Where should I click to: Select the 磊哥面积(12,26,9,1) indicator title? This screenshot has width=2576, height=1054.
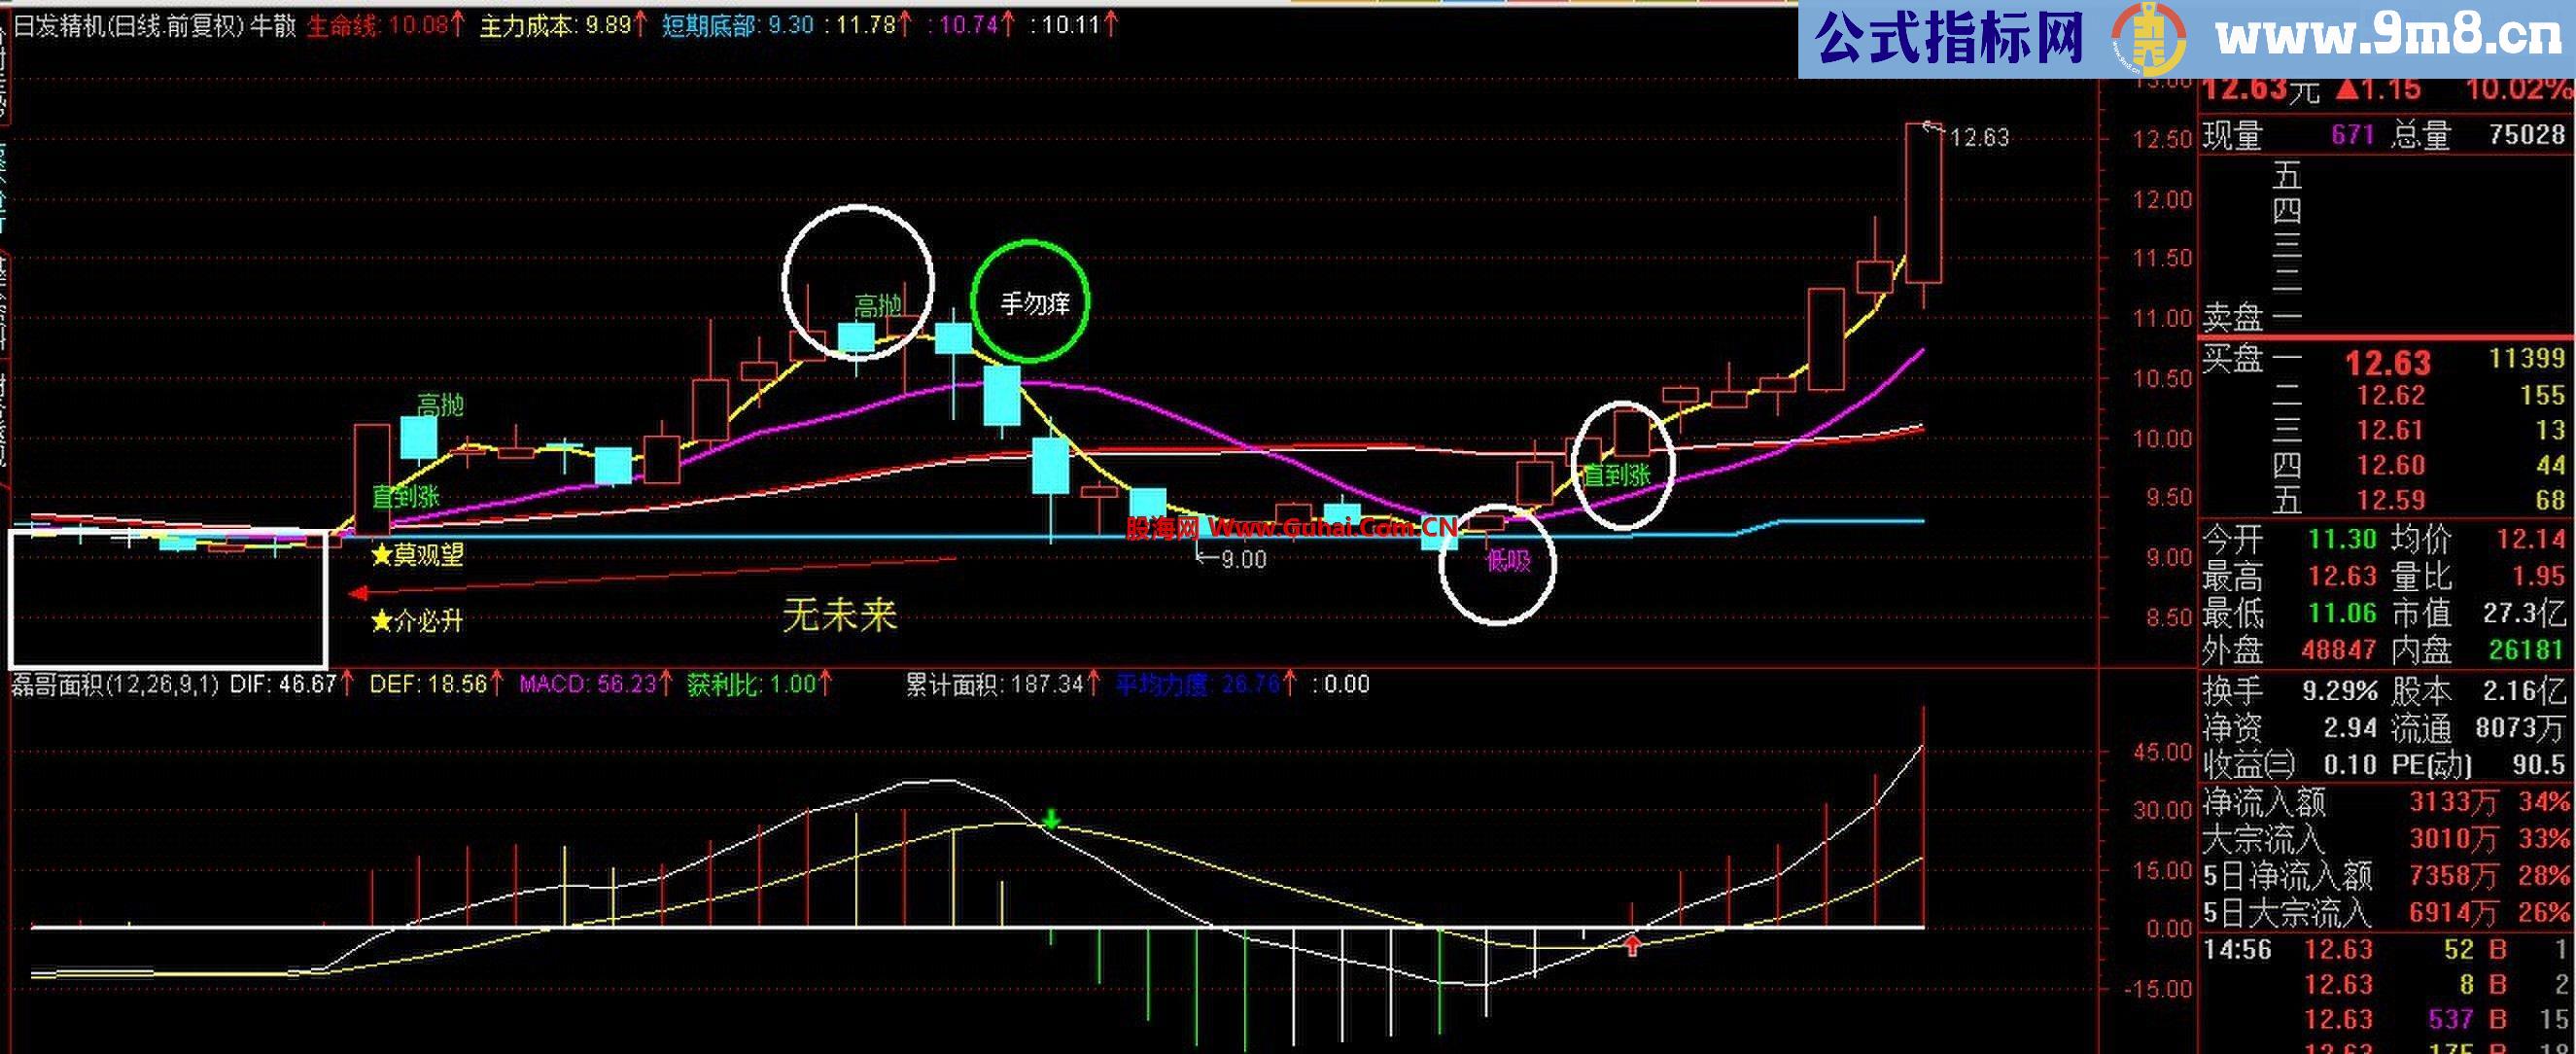115,684
